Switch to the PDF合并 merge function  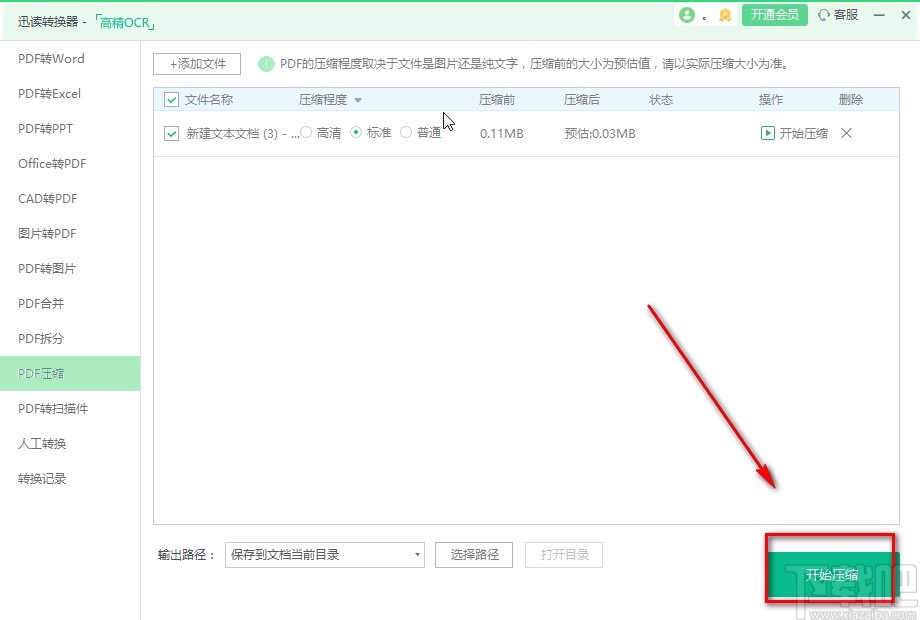[40, 303]
